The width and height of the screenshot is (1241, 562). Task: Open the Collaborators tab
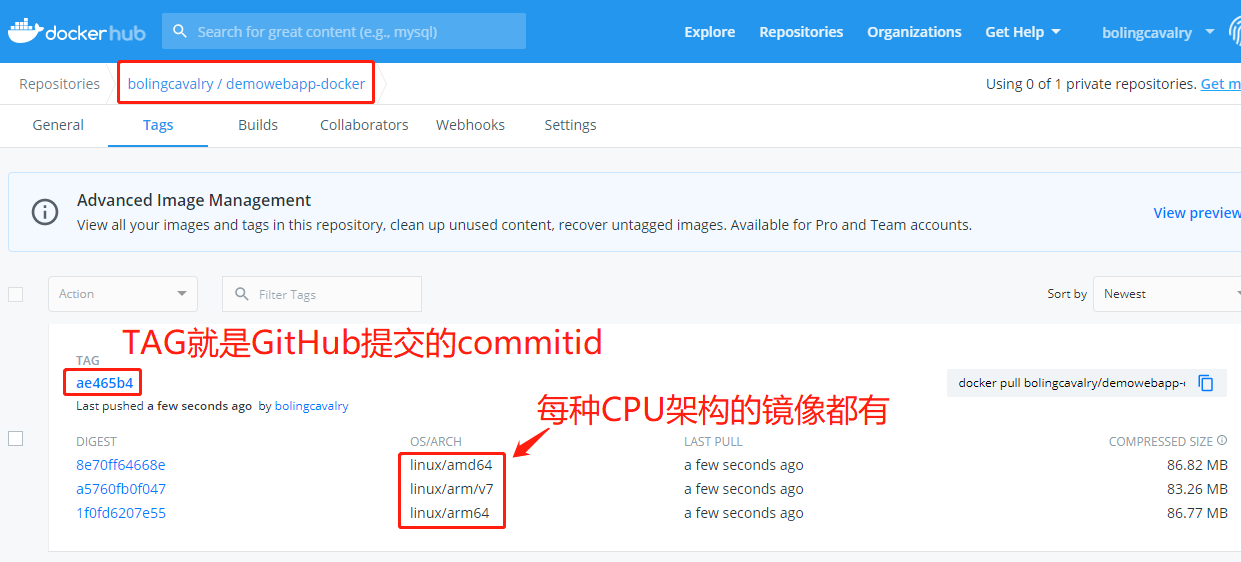pos(364,125)
